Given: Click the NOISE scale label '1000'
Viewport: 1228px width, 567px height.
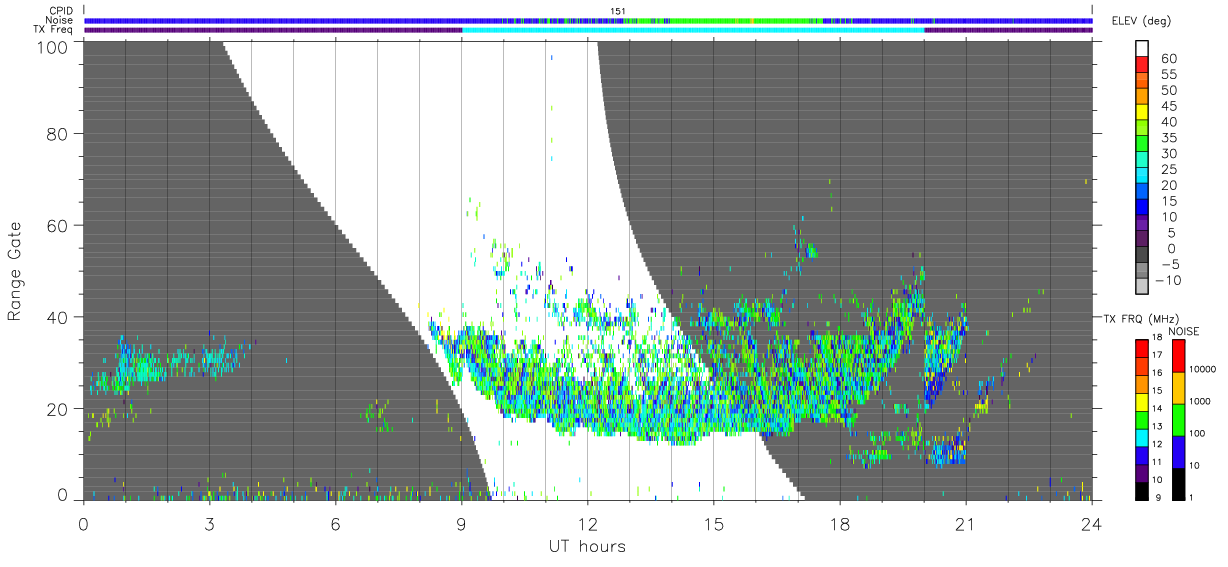Looking at the screenshot, I should coord(1201,401).
